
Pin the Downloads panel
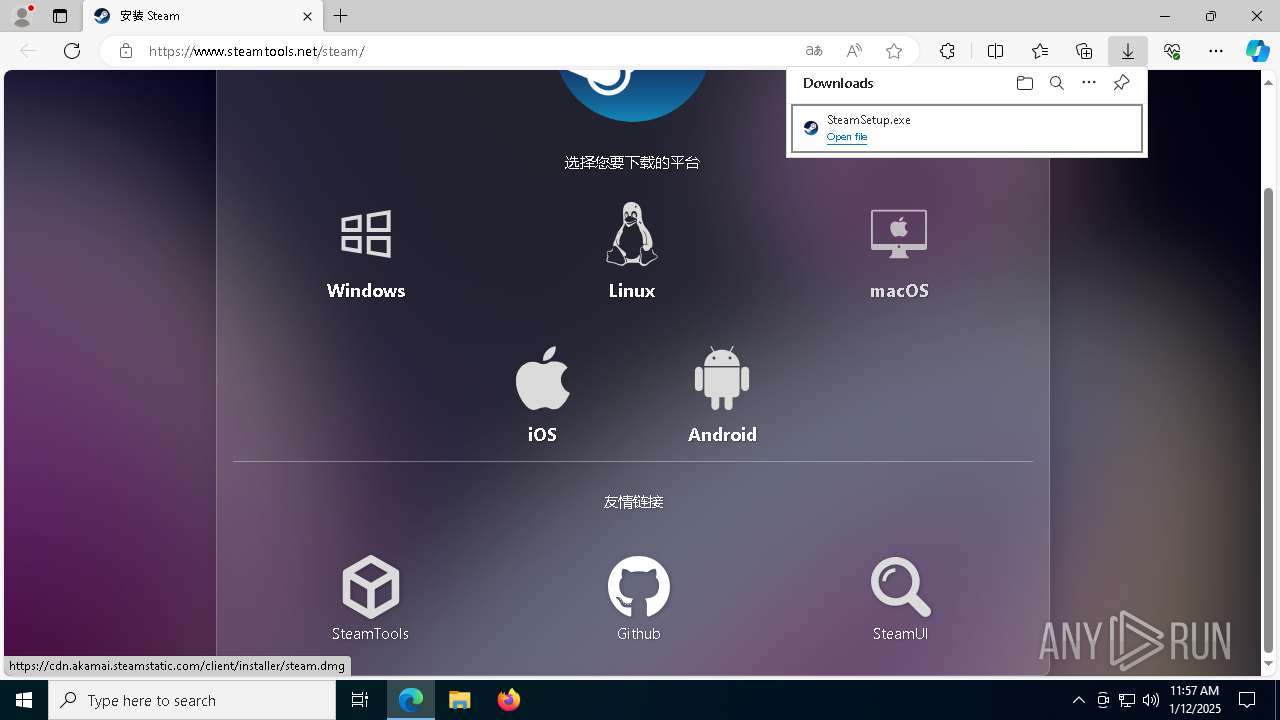1121,83
